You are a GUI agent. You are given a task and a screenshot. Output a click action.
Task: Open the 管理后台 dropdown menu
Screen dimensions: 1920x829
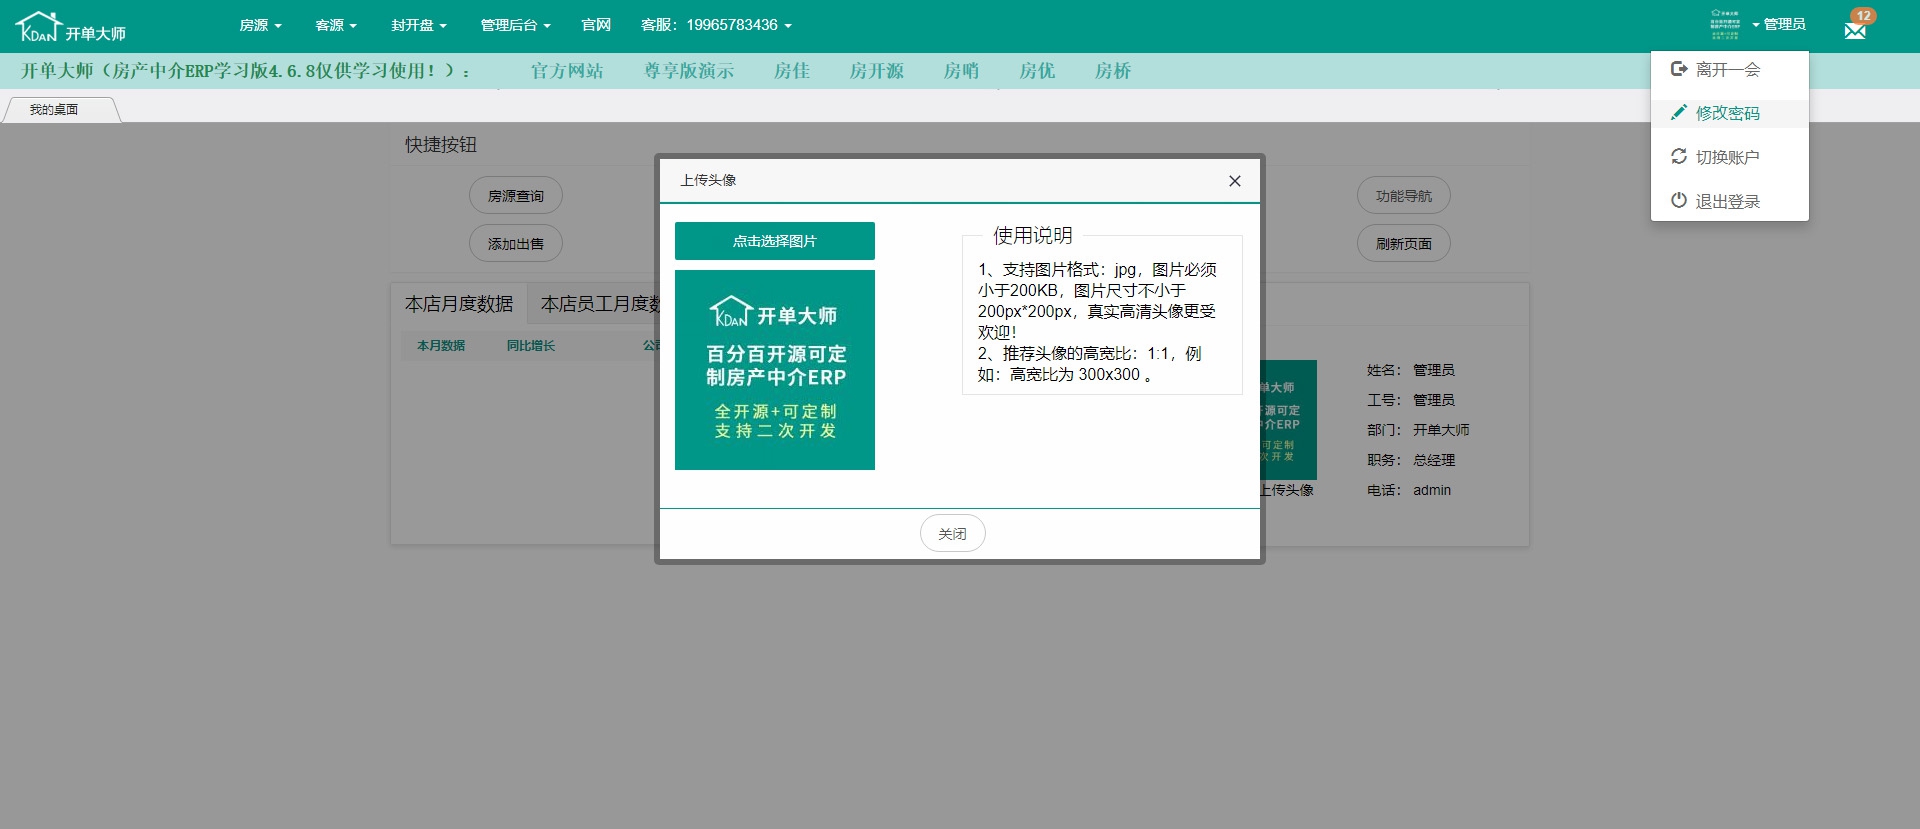point(515,25)
